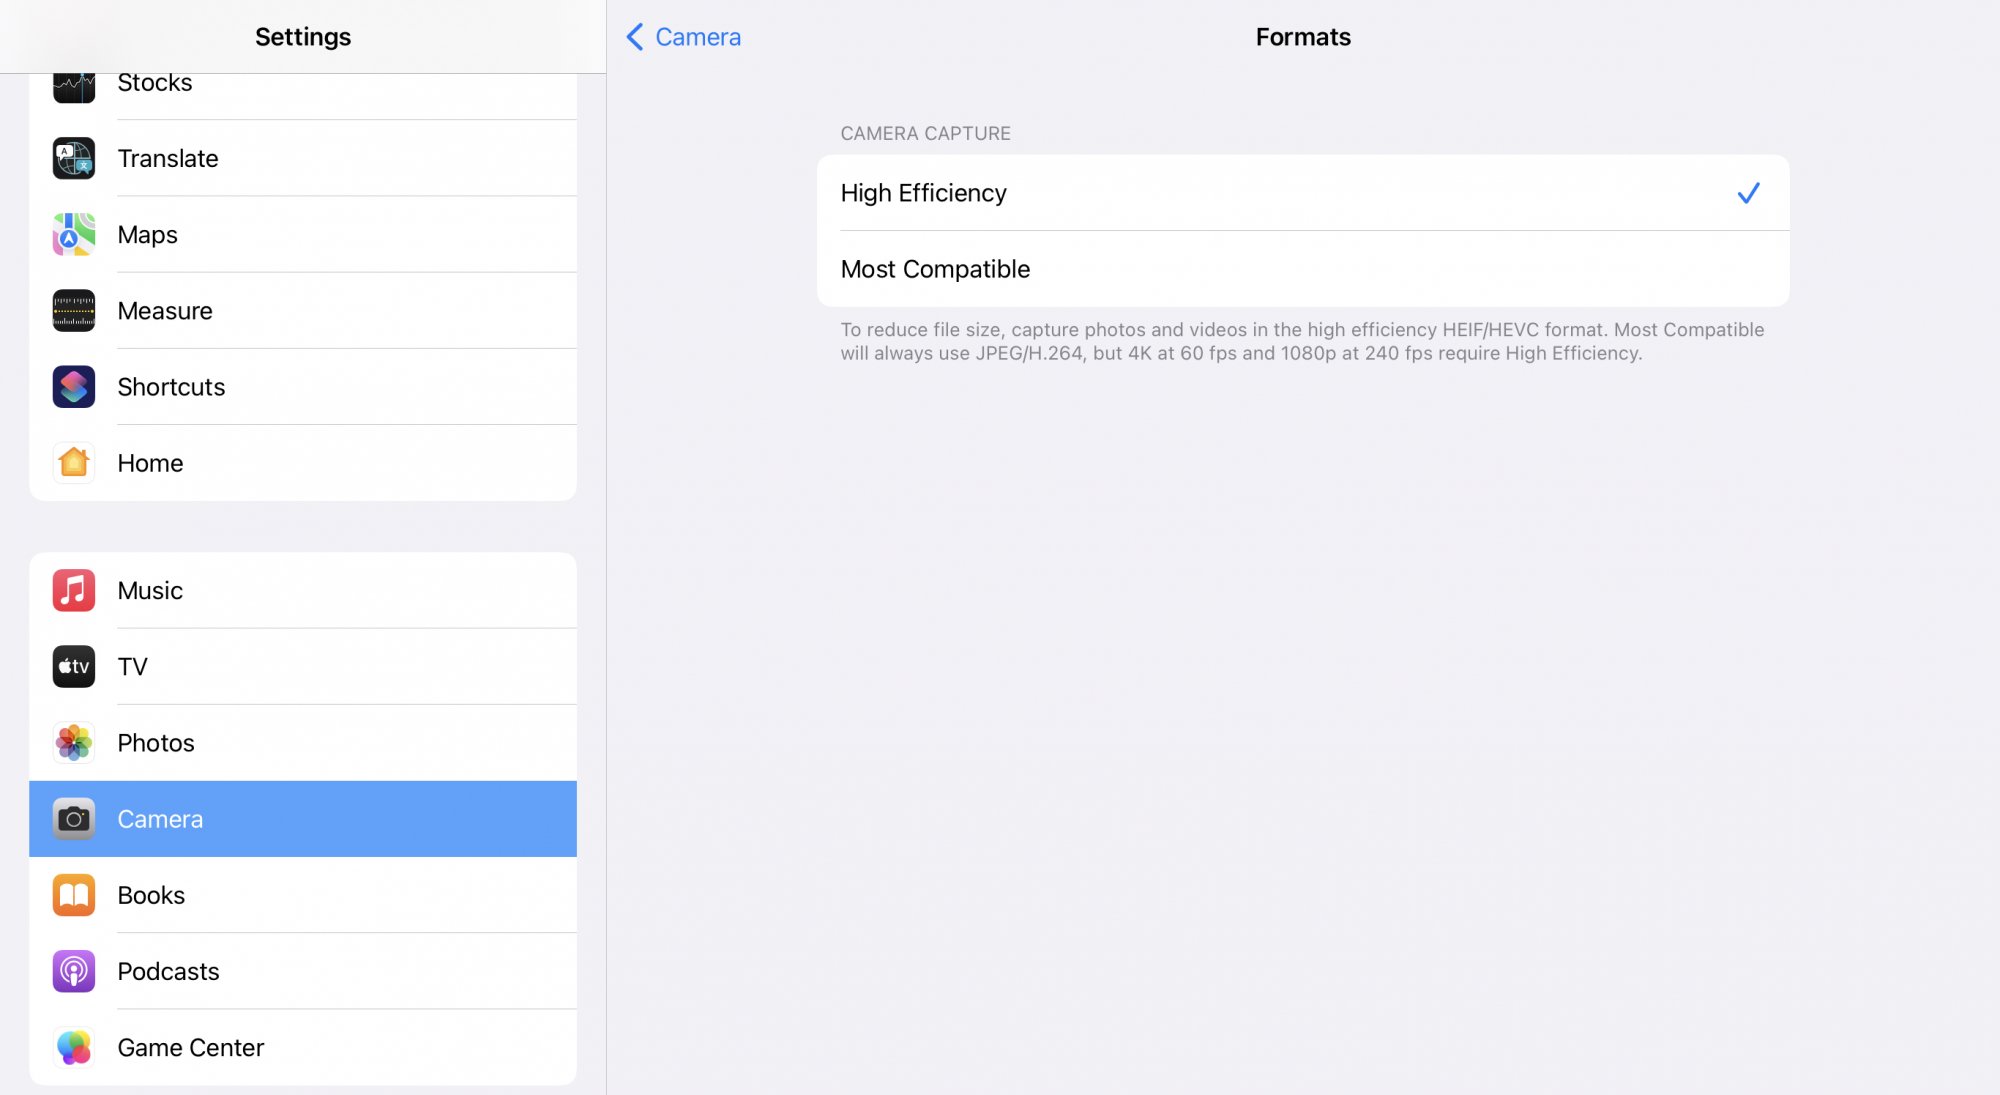This screenshot has height=1095, width=2000.
Task: Open the Translate app icon
Action: click(74, 158)
